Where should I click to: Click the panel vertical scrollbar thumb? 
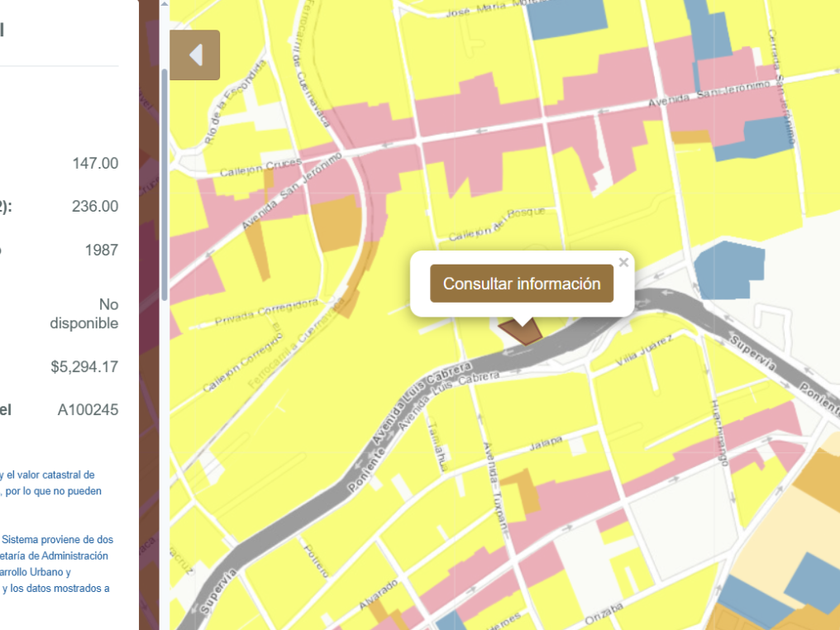[164, 185]
